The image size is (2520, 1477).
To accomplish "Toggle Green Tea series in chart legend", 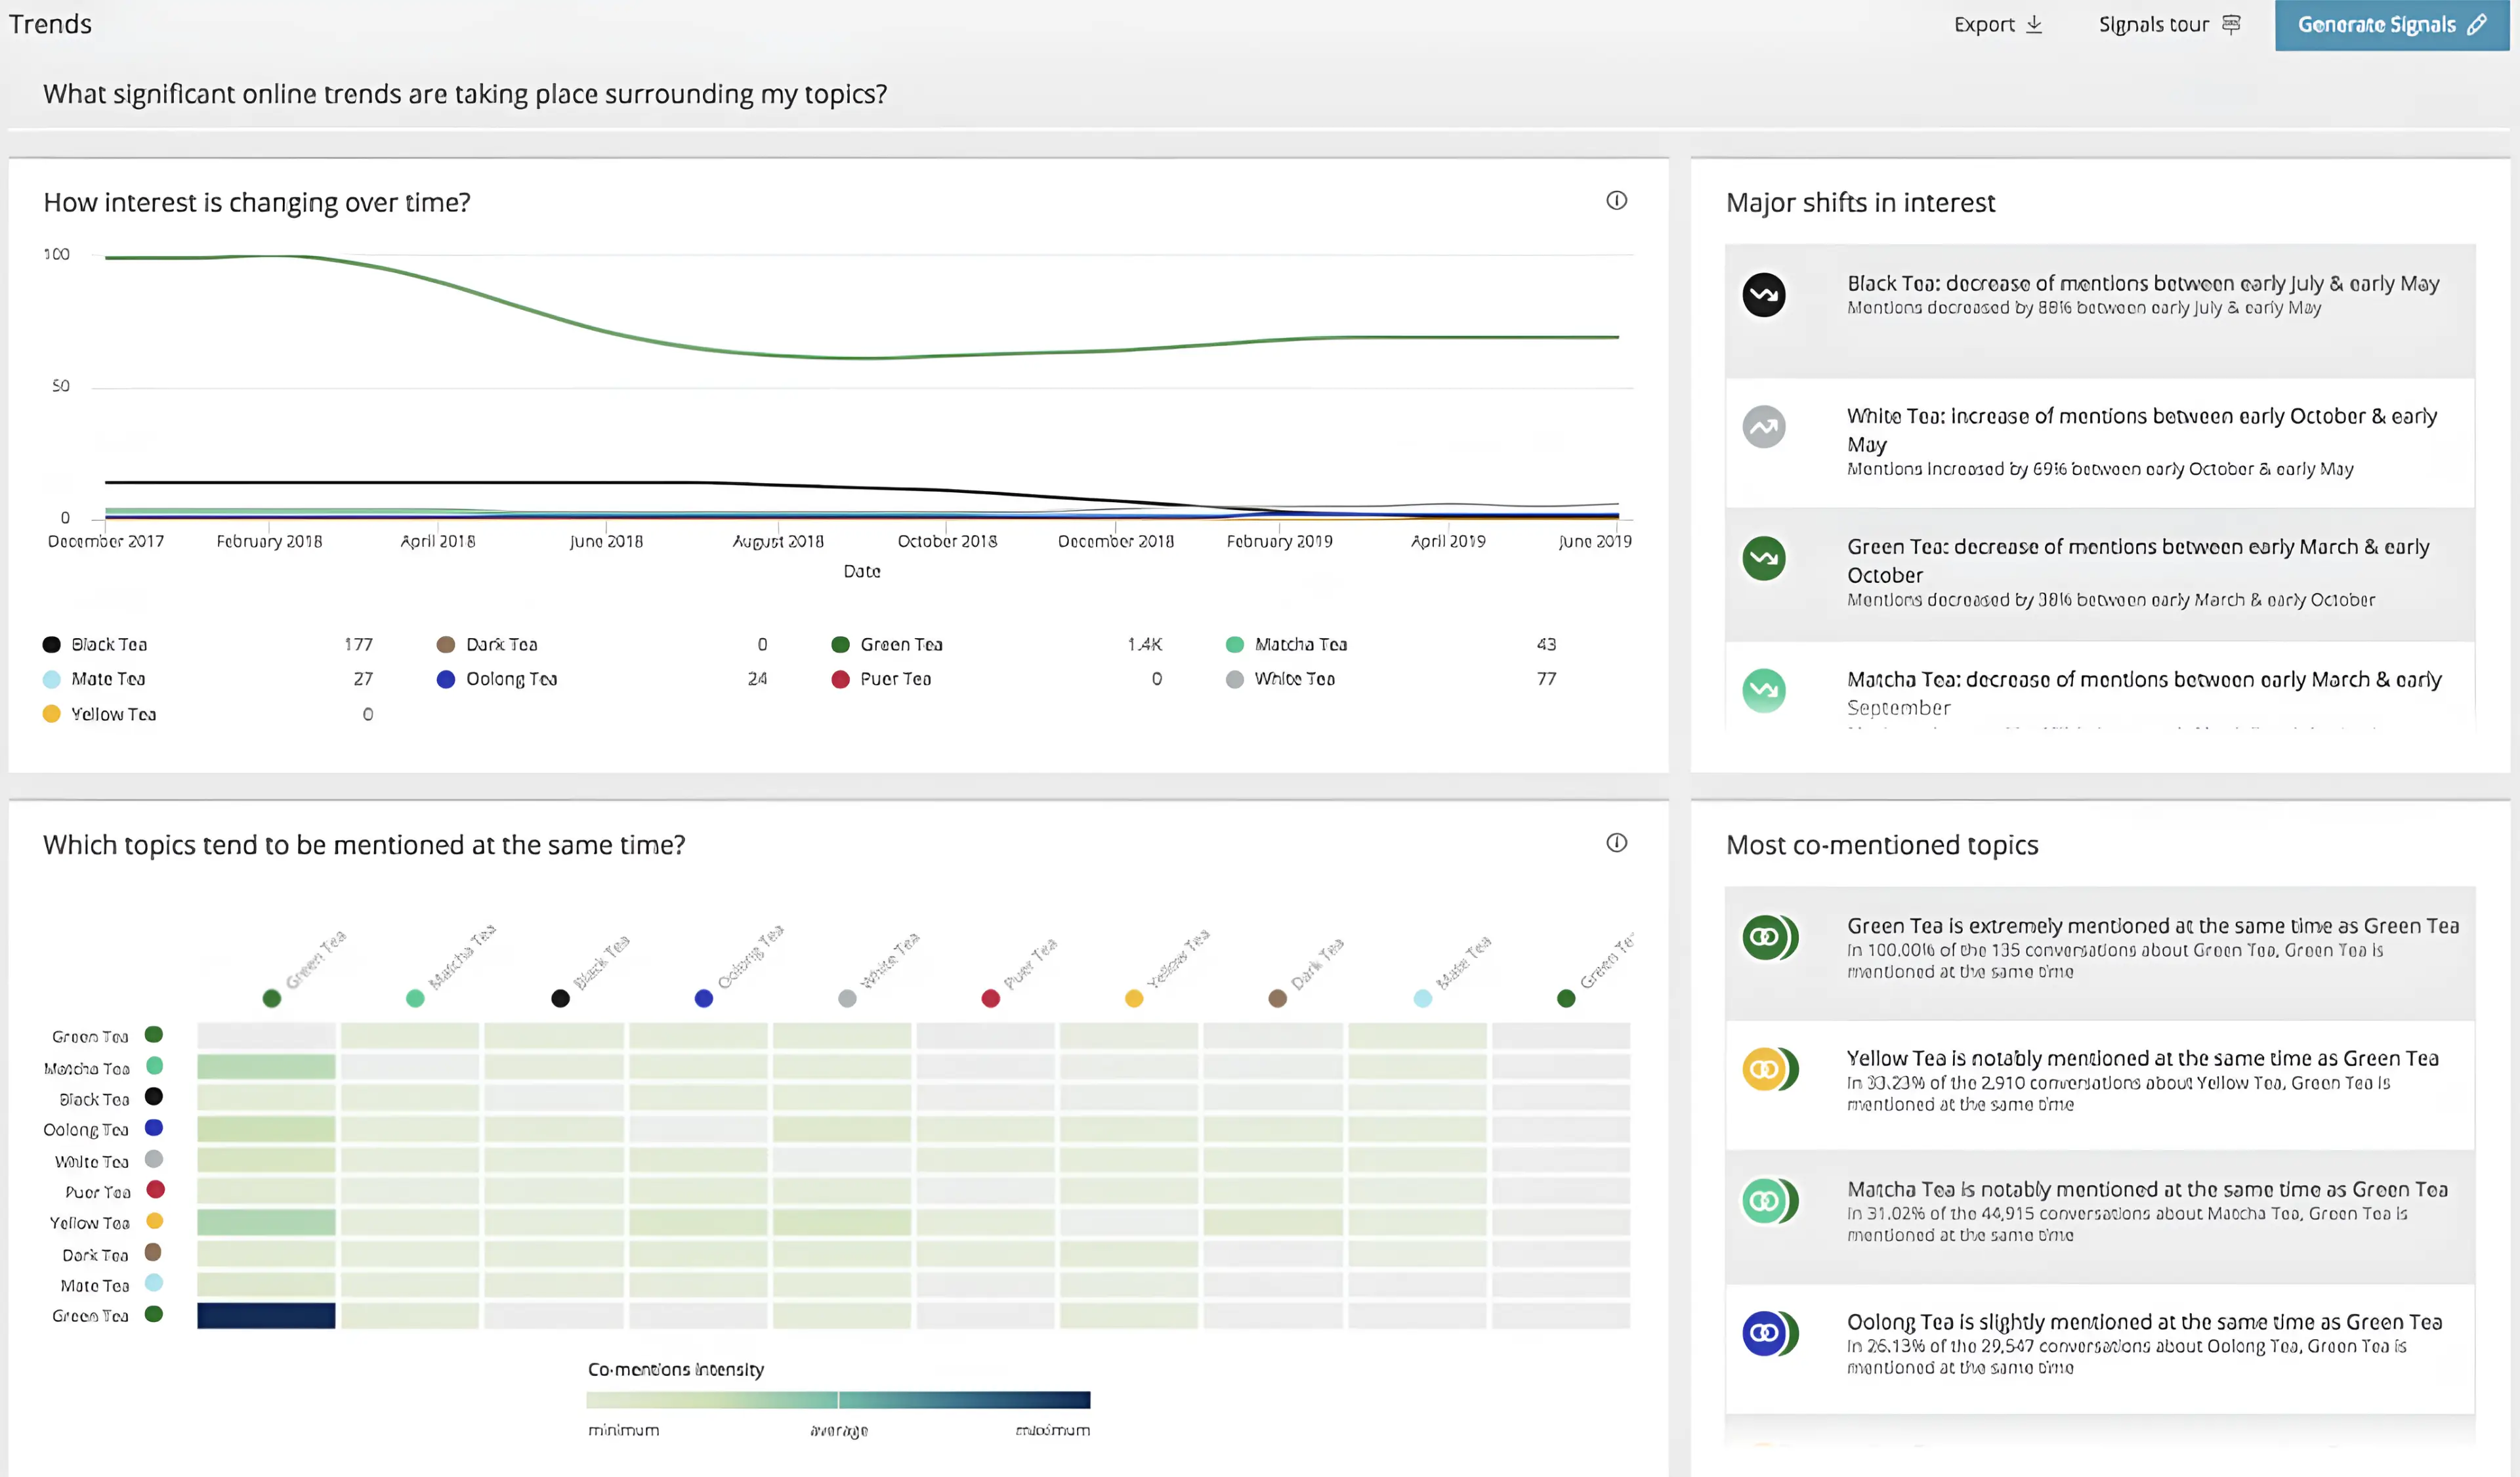I will pyautogui.click(x=887, y=645).
